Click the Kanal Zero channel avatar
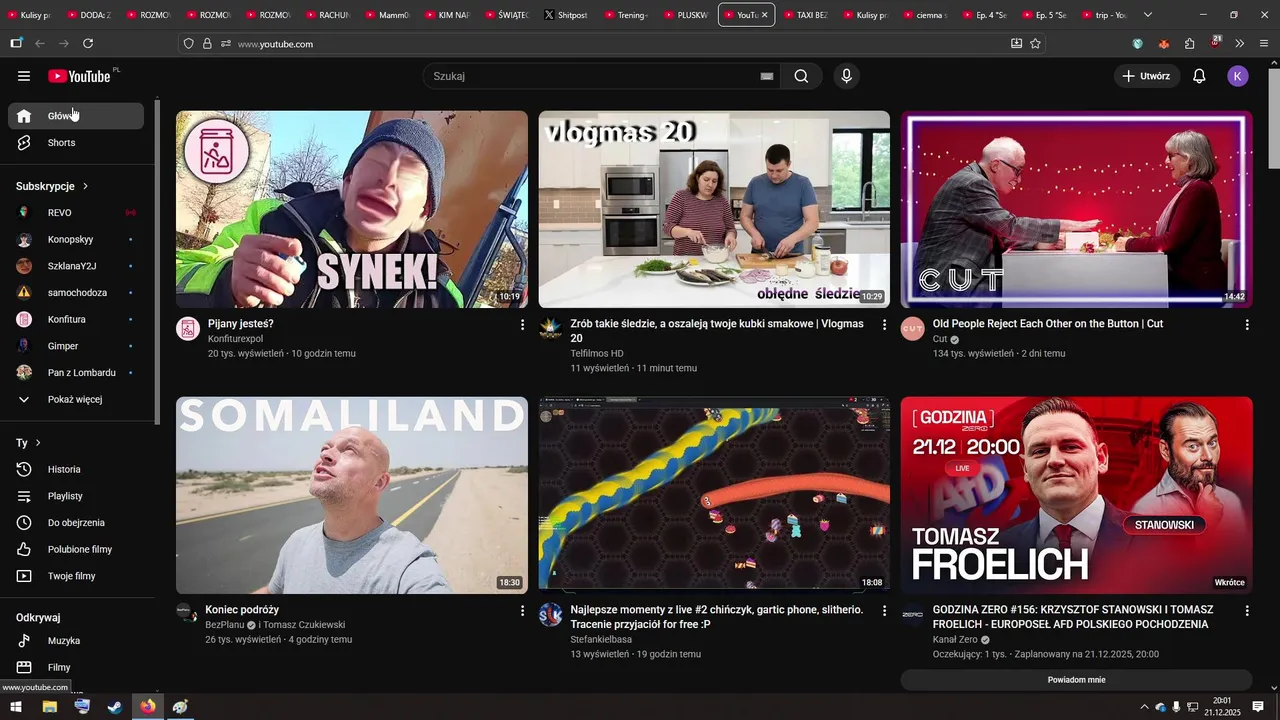Image resolution: width=1280 pixels, height=720 pixels. tap(913, 615)
